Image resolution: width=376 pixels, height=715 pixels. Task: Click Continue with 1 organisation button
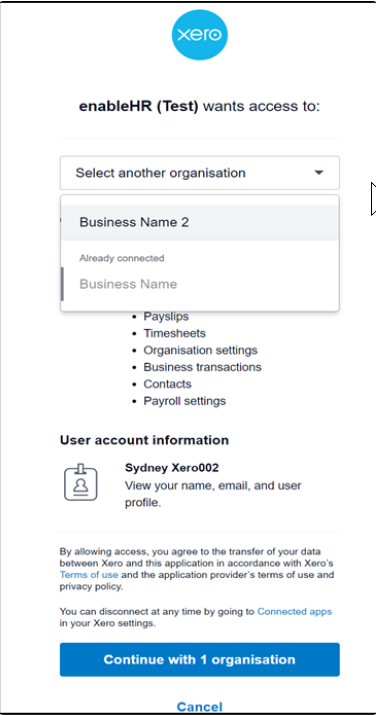(200, 659)
